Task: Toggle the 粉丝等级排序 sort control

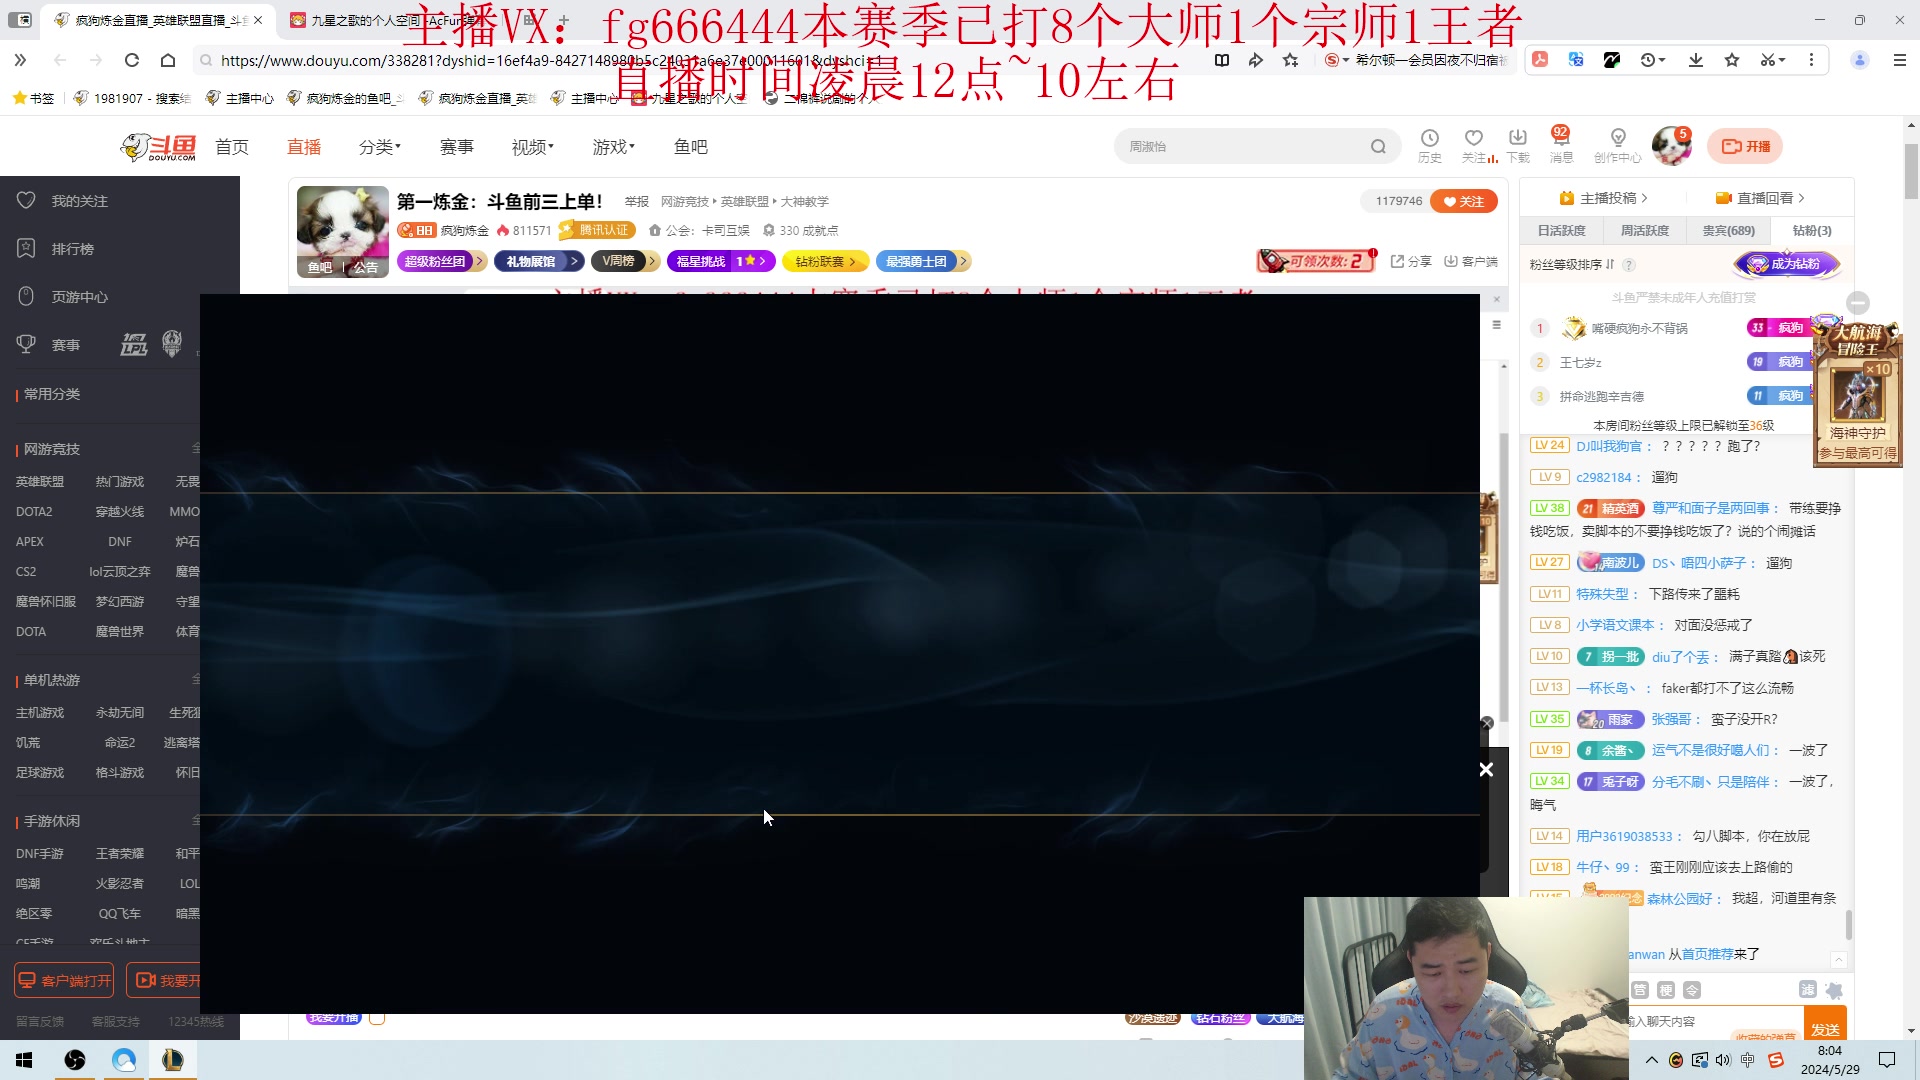Action: (1572, 265)
